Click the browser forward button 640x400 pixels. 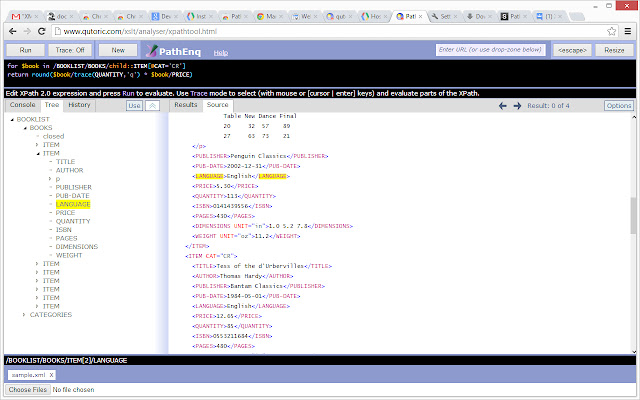(27, 31)
